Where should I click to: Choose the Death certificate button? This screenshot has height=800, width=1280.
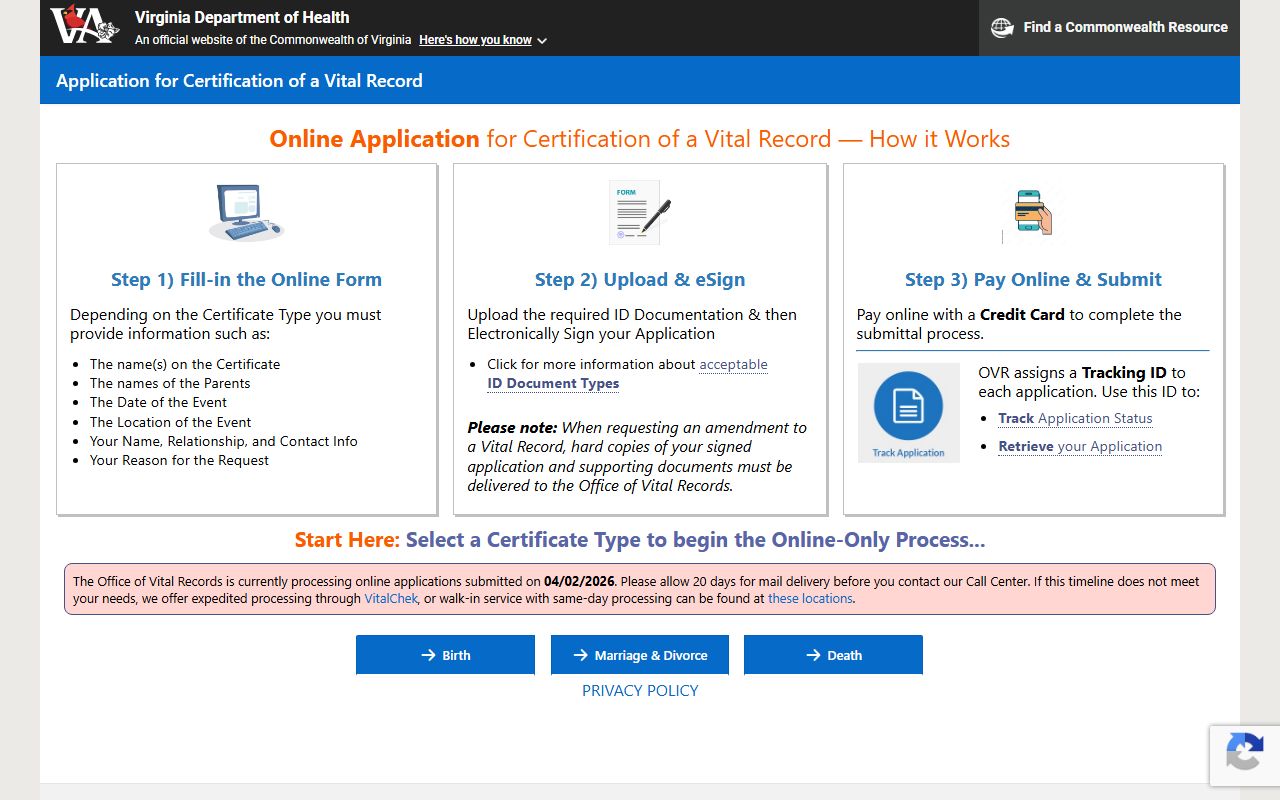[x=833, y=655]
